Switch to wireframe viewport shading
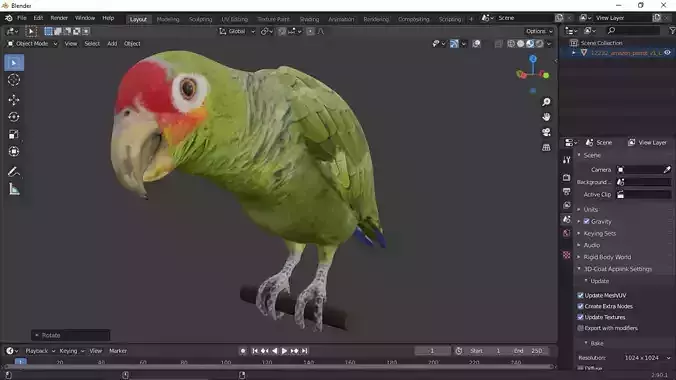676x380 pixels. click(511, 44)
